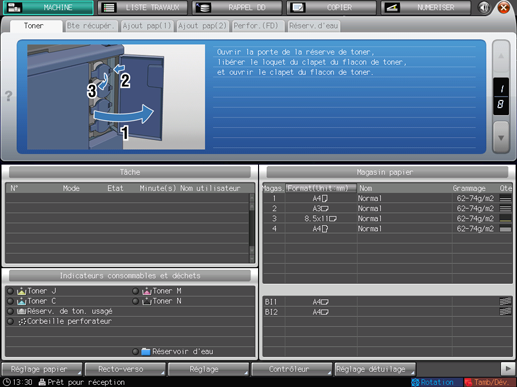
Task: Click Toner C status indicator light
Action: [x=10, y=301]
